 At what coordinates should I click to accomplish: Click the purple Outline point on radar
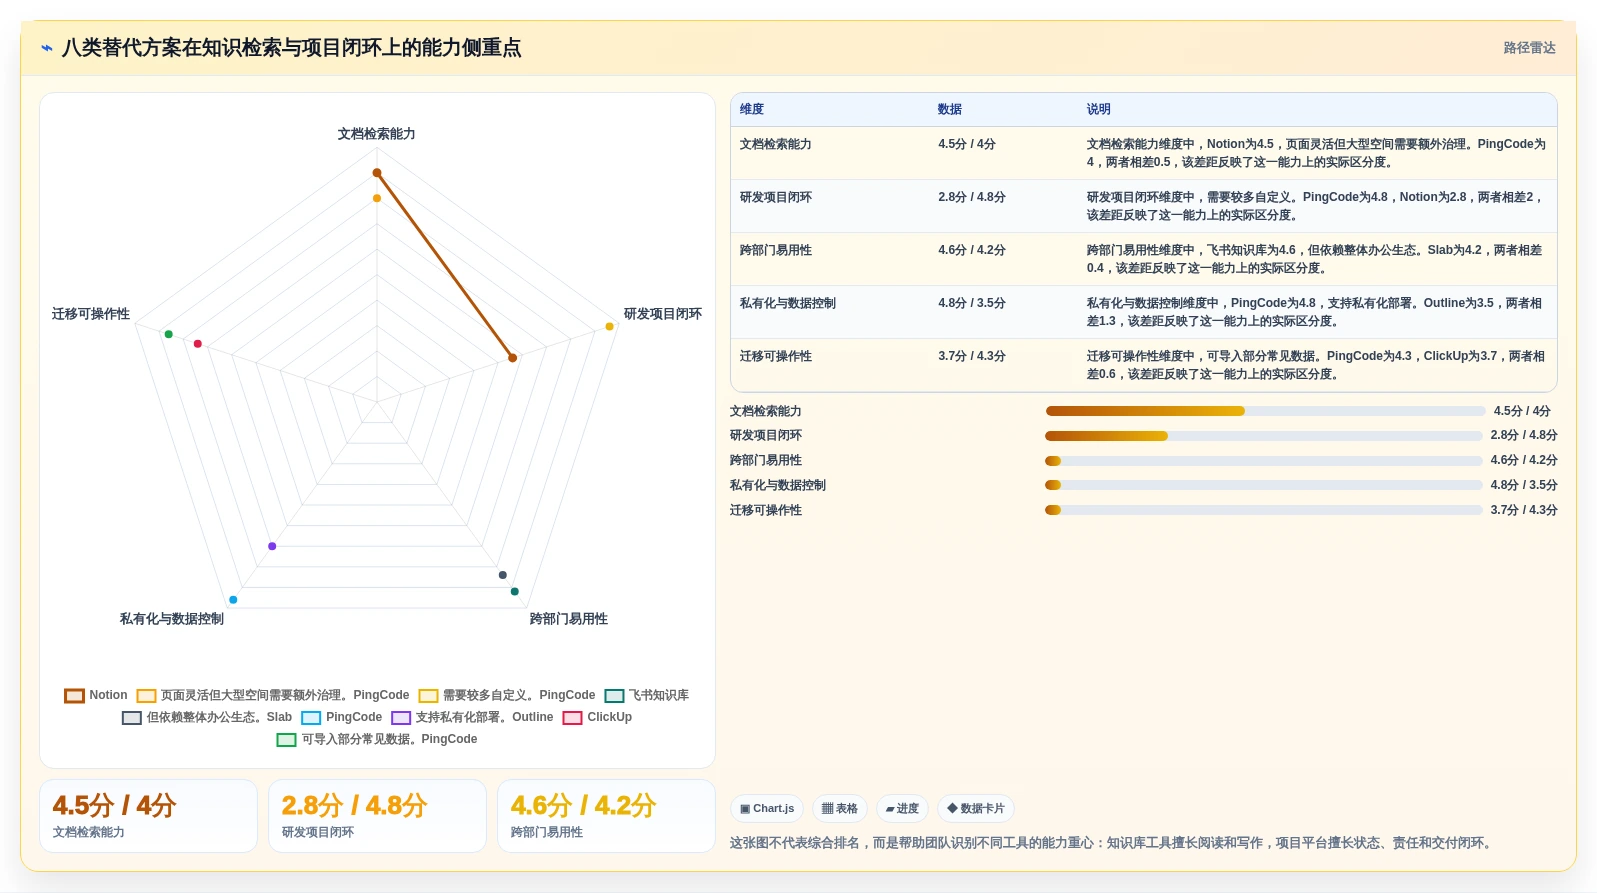point(272,546)
